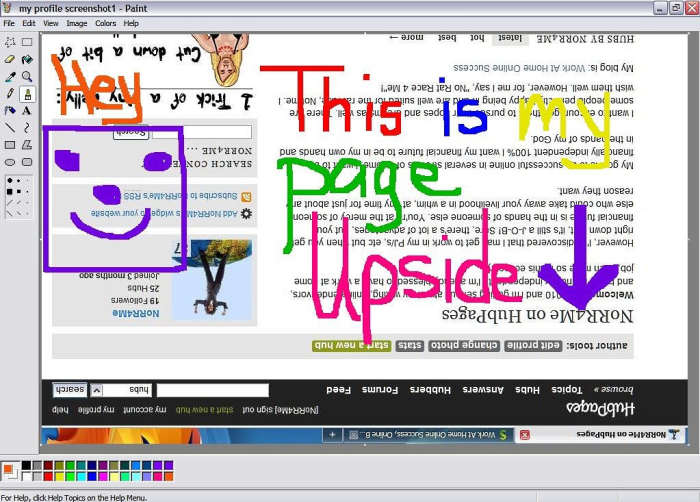Image resolution: width=700 pixels, height=502 pixels.
Task: Pick the cyan swatch
Action: tap(81, 476)
